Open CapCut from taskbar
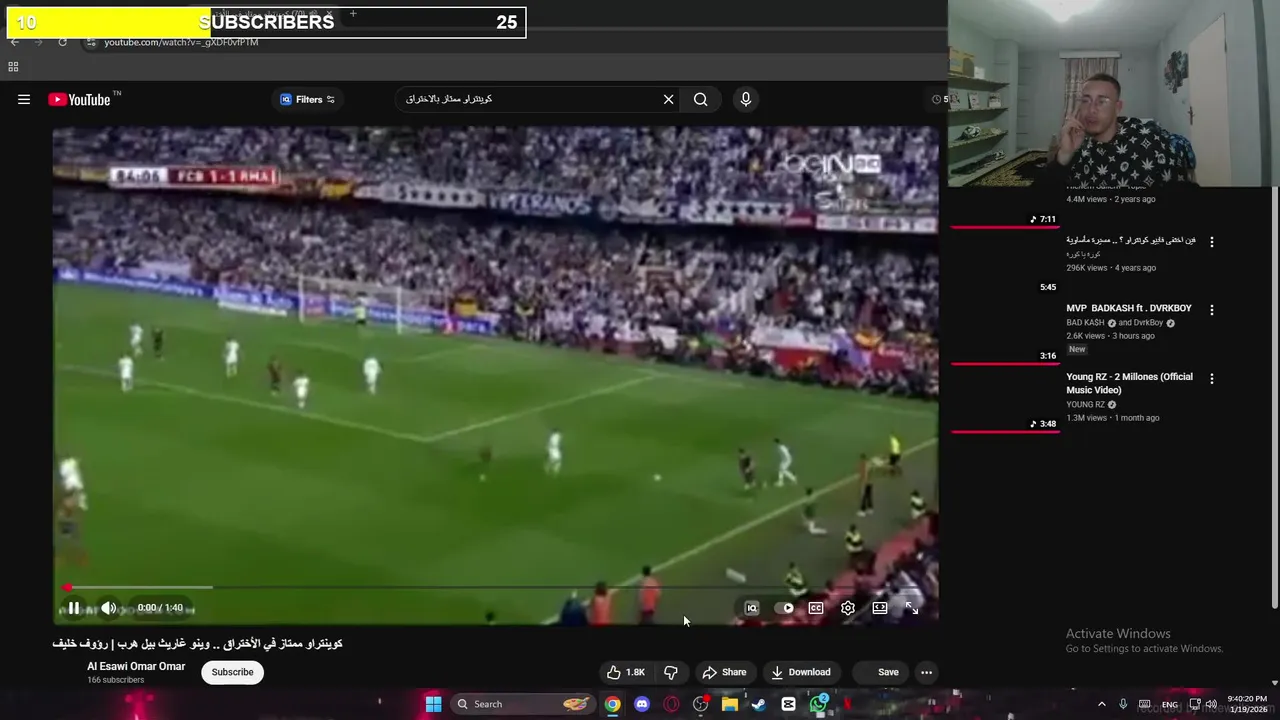 [788, 704]
